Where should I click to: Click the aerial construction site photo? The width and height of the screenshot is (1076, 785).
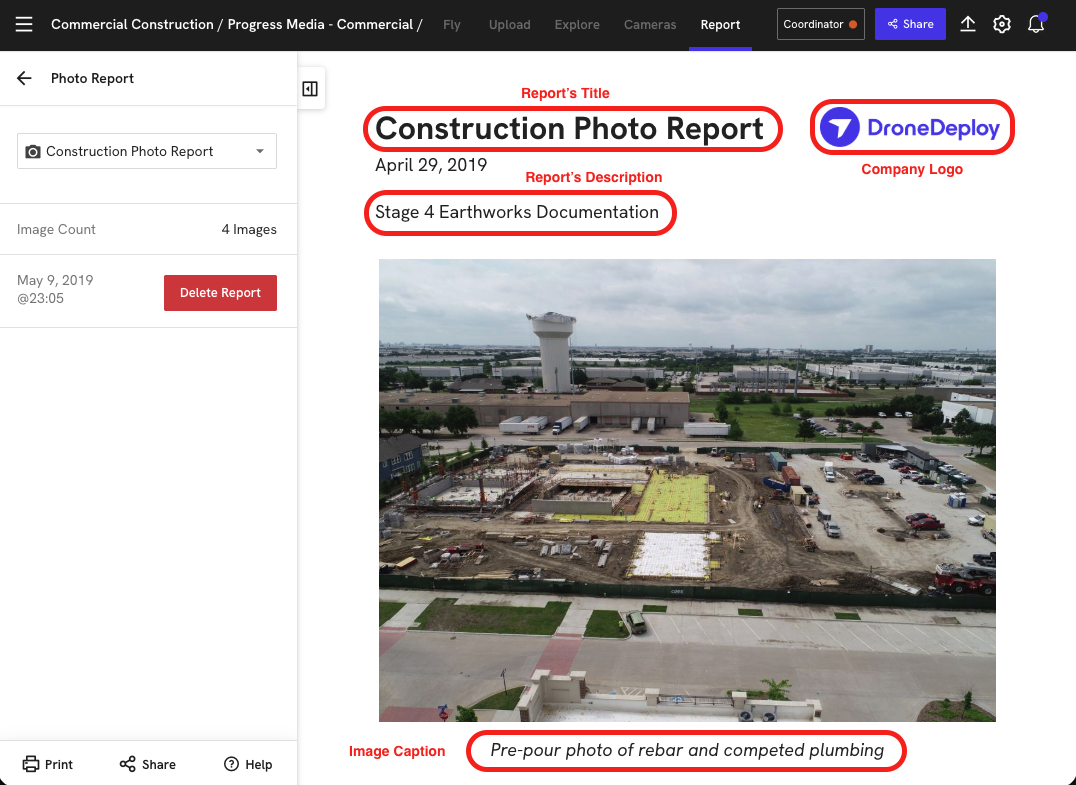click(x=687, y=490)
